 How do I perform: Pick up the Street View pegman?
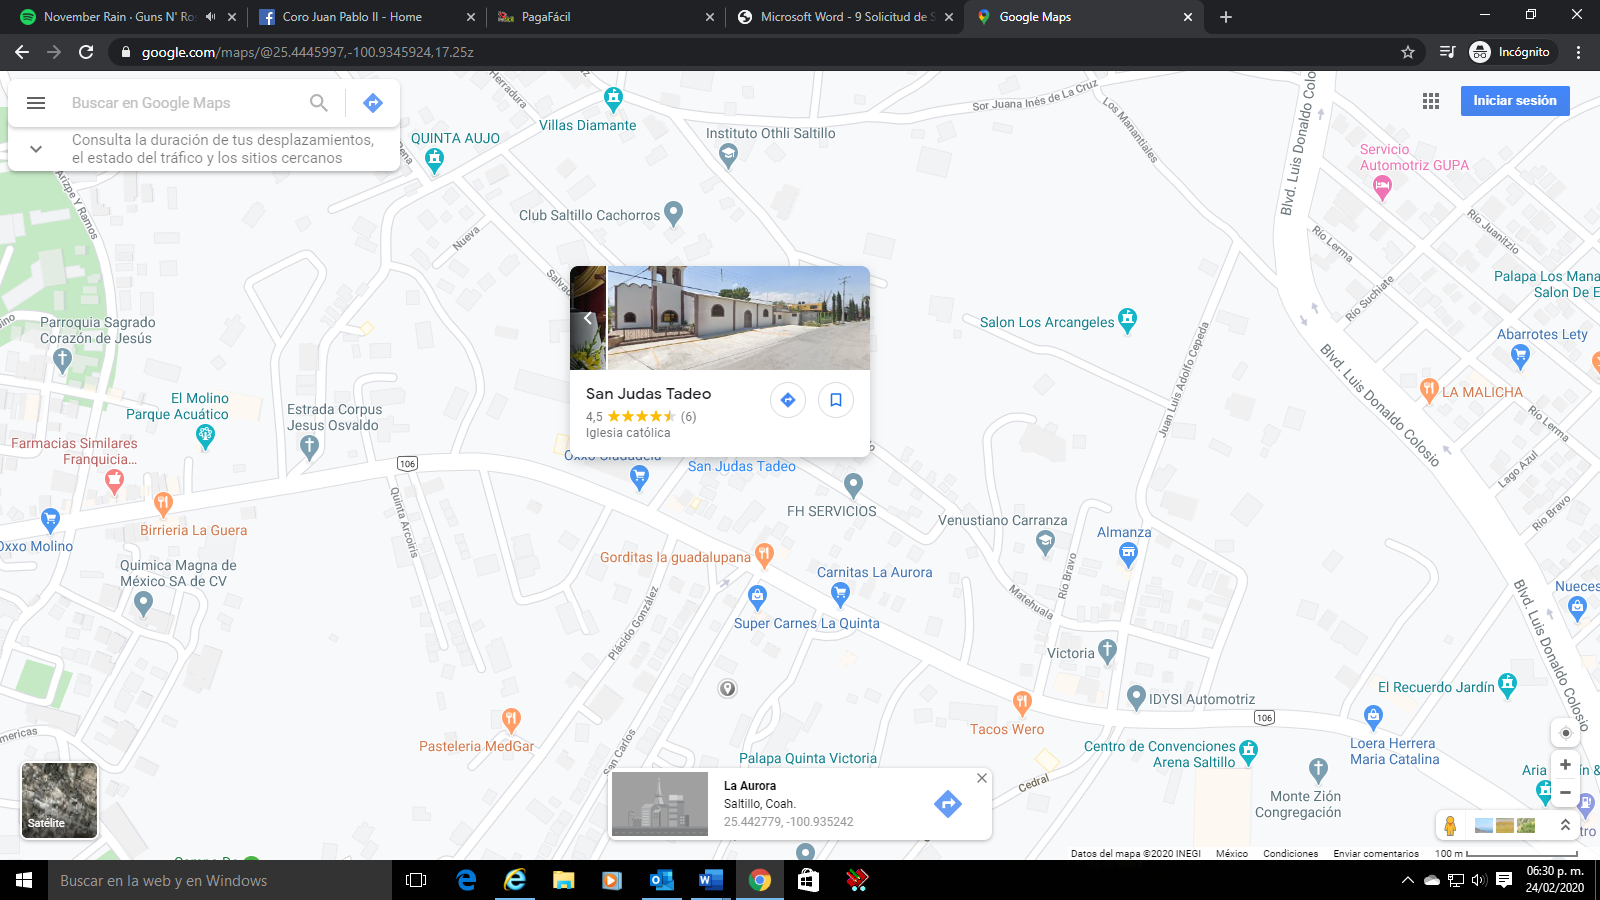pos(1450,825)
